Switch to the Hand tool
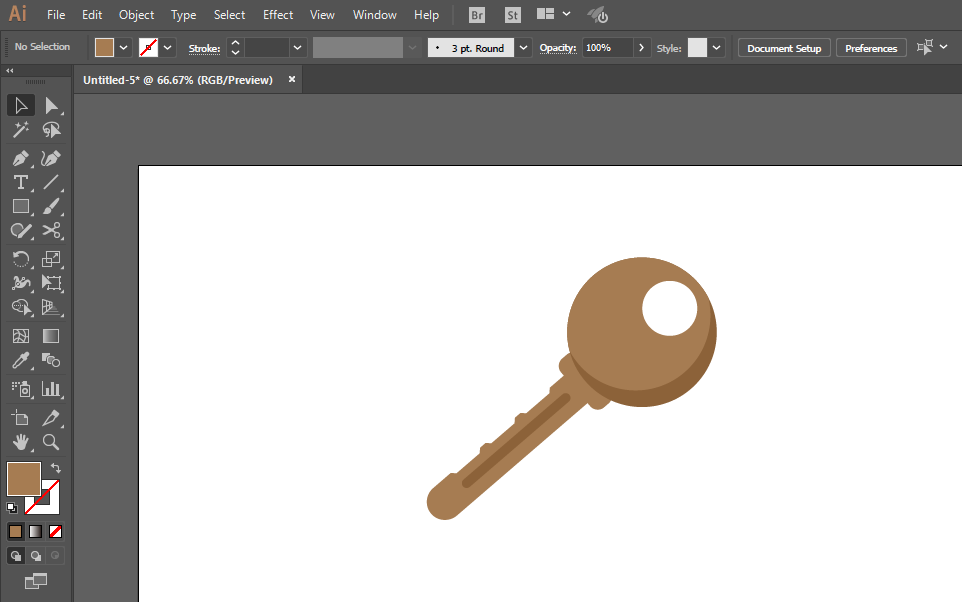962x602 pixels. [x=20, y=441]
